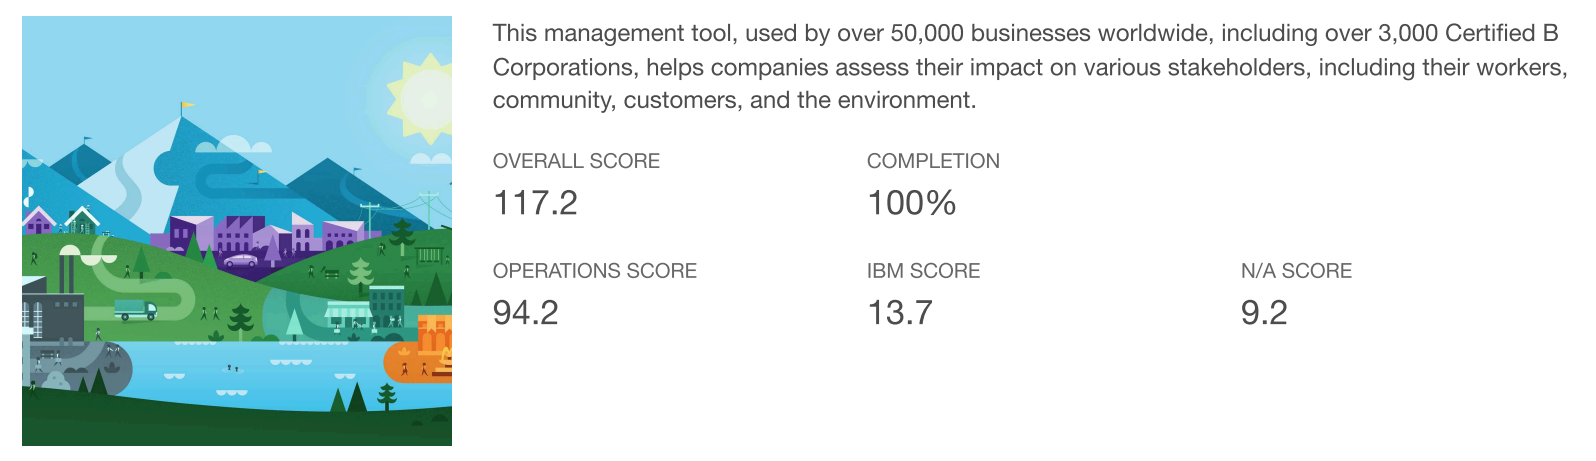Image resolution: width=1596 pixels, height=461 pixels.
Task: Click the N/A score value 9.2
Action: coord(1264,313)
